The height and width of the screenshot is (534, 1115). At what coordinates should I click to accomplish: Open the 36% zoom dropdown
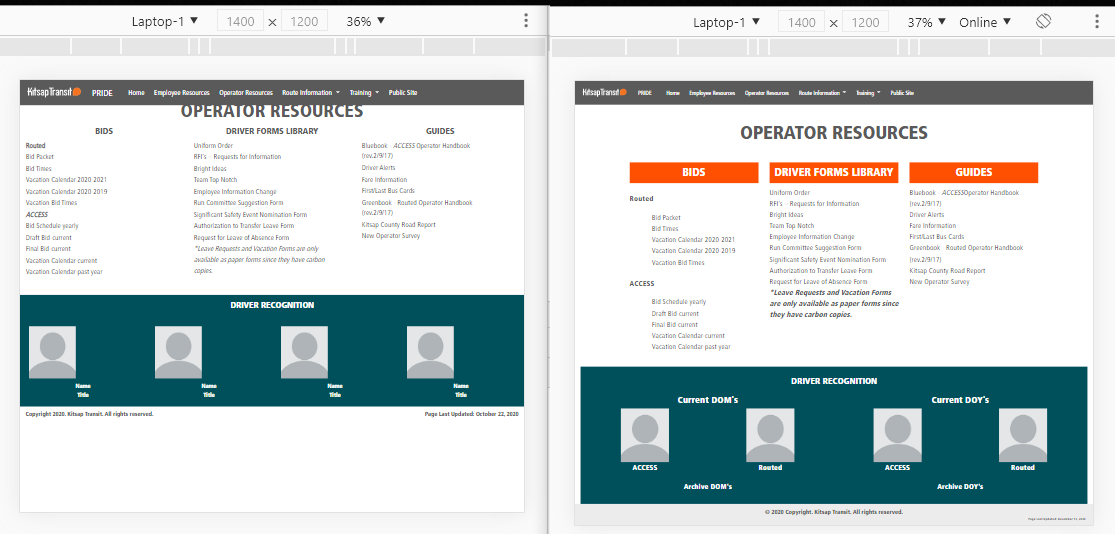coord(365,21)
